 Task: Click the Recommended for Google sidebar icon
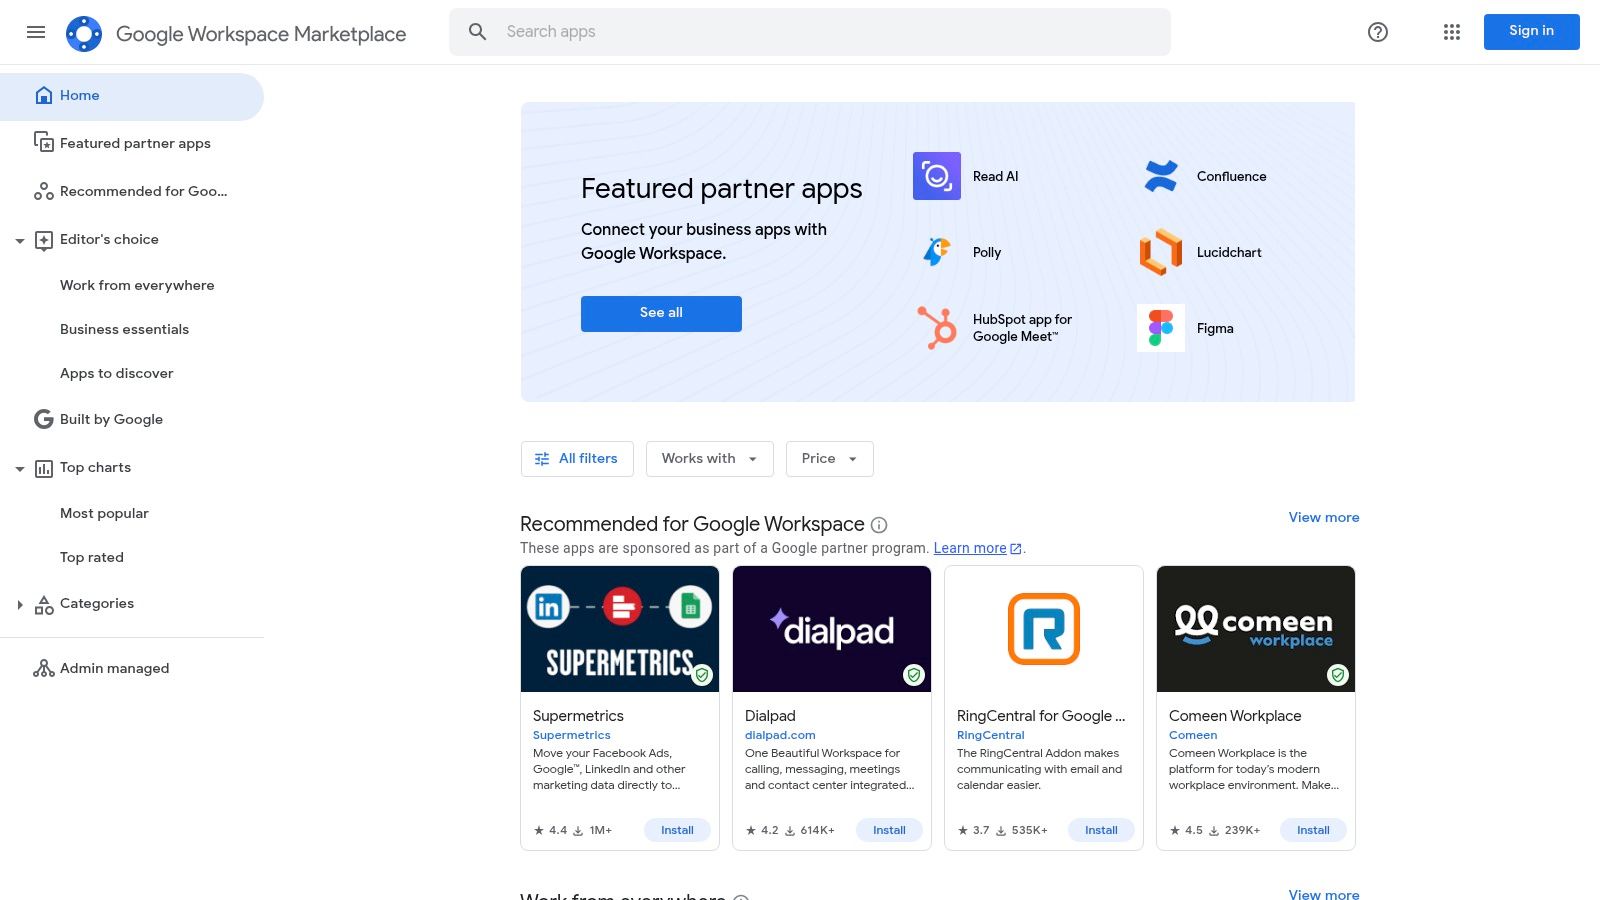[x=43, y=191]
